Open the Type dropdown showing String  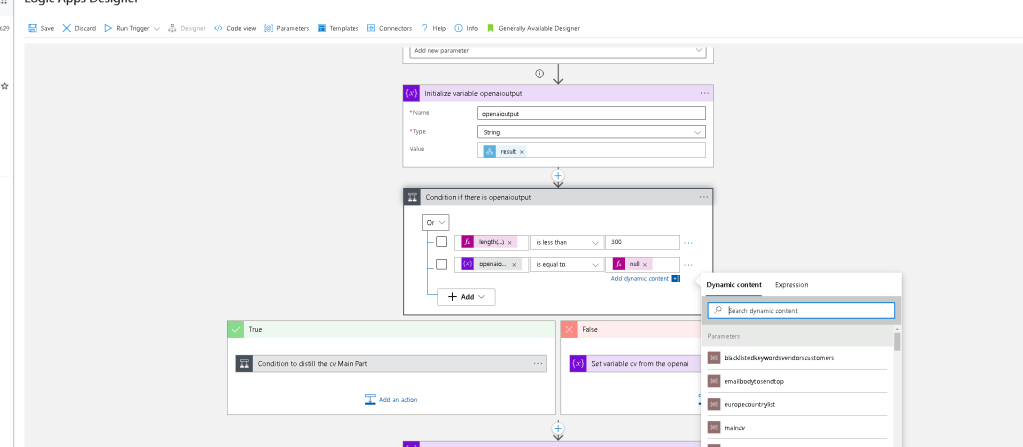[x=591, y=132]
